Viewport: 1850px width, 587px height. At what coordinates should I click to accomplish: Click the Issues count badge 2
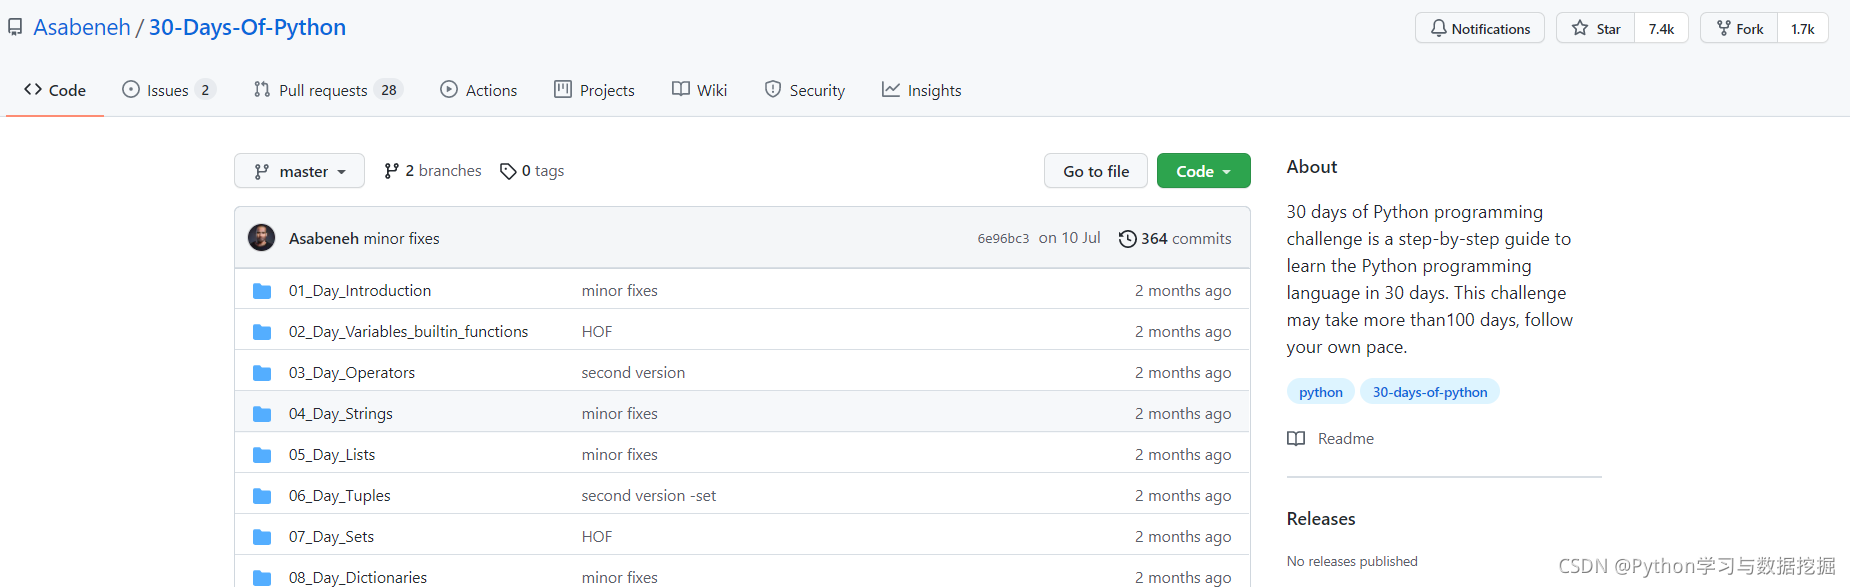click(205, 90)
